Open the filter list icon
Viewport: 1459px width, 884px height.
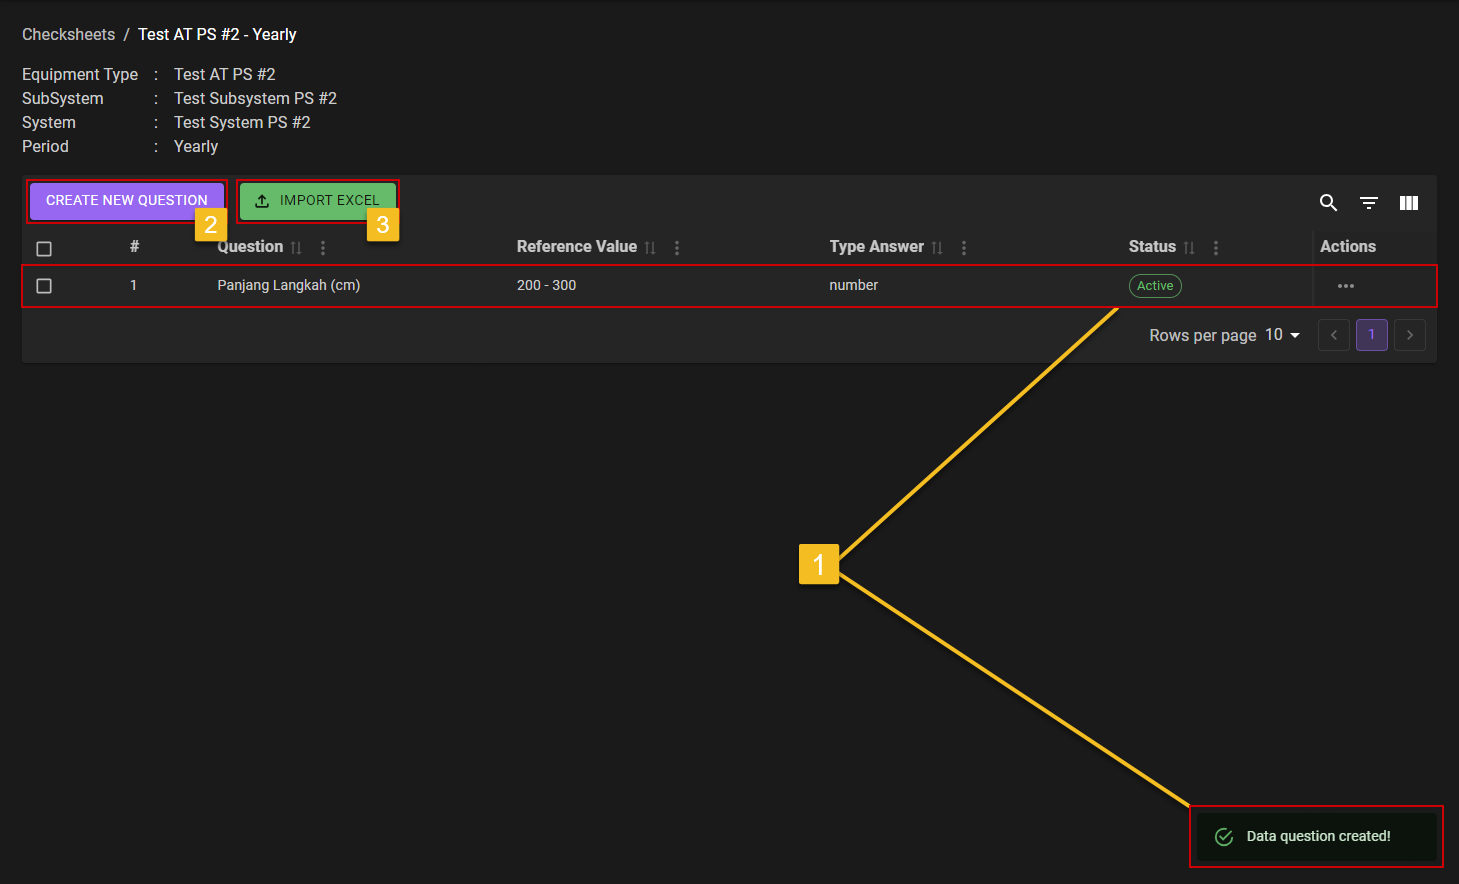pyautogui.click(x=1369, y=203)
